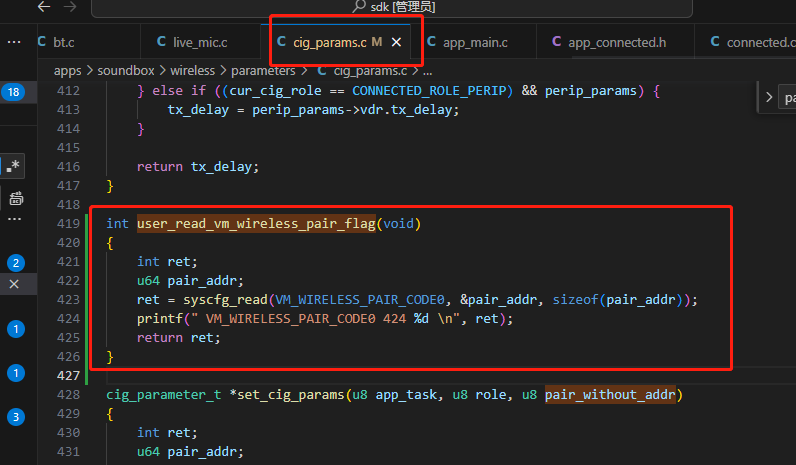Click the sdk command center search field
The image size is (796, 465).
[392, 7]
